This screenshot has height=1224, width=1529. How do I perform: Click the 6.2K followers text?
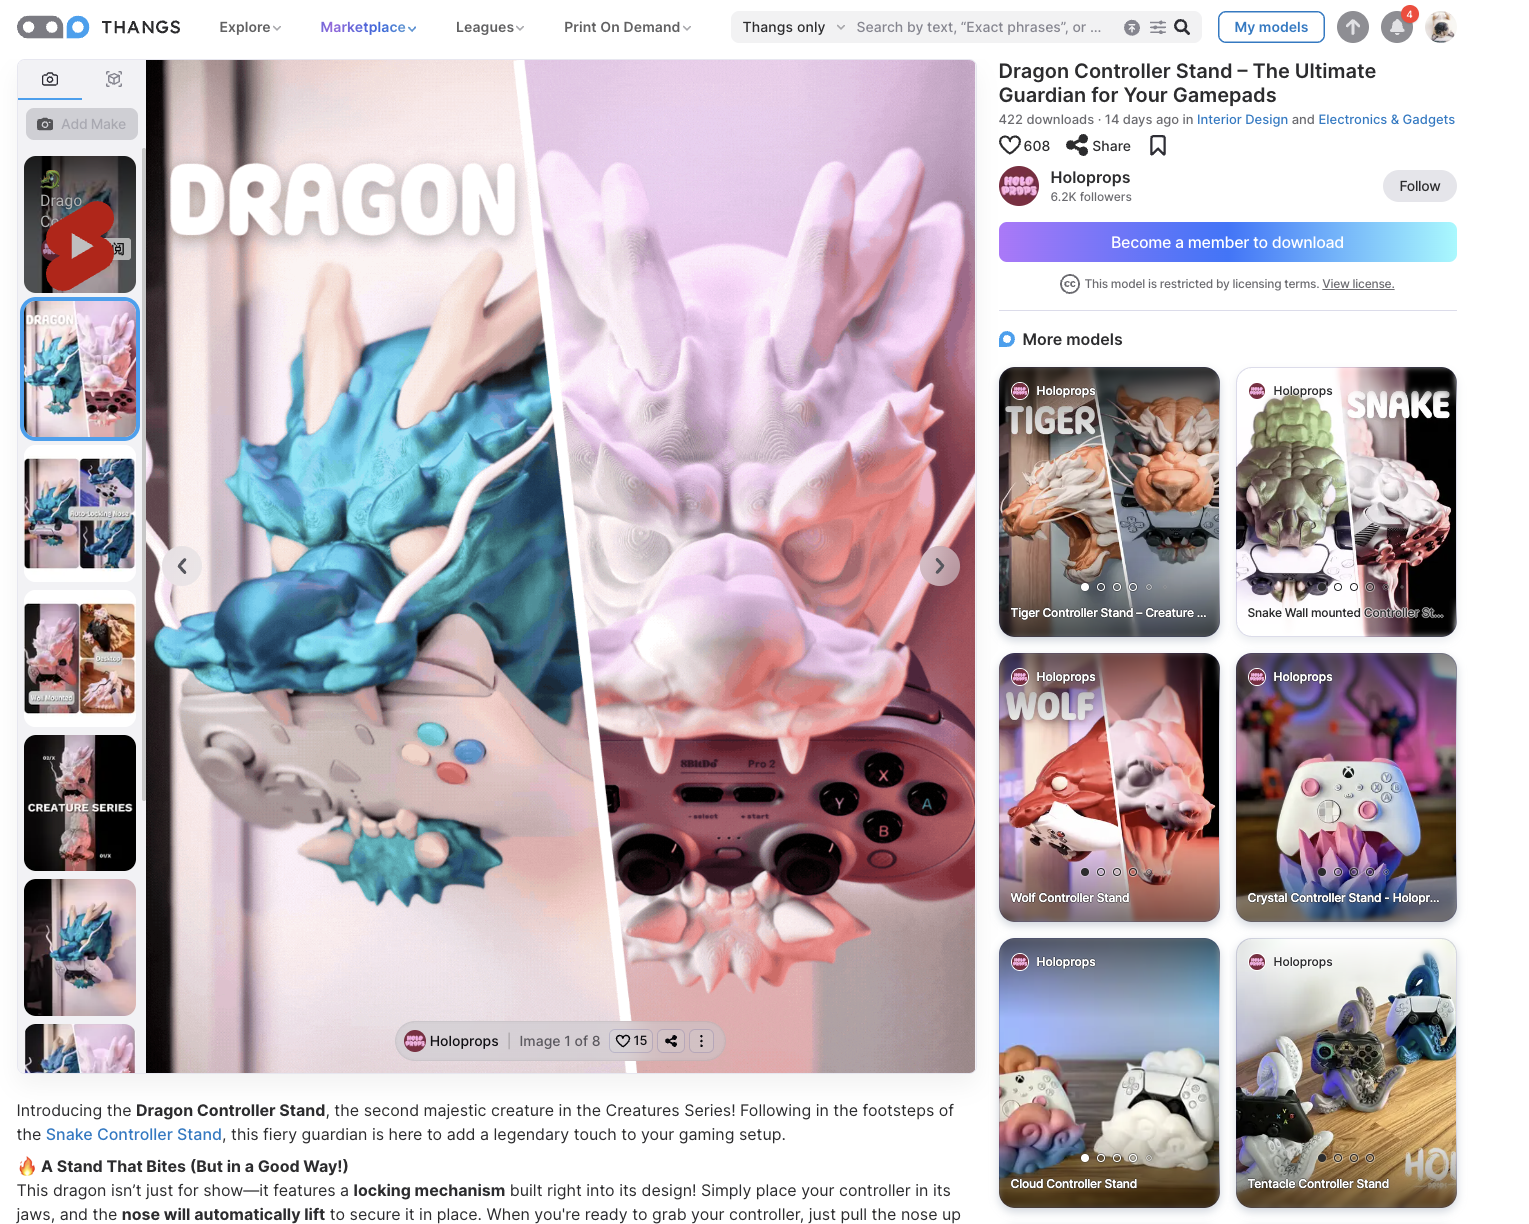click(x=1091, y=197)
